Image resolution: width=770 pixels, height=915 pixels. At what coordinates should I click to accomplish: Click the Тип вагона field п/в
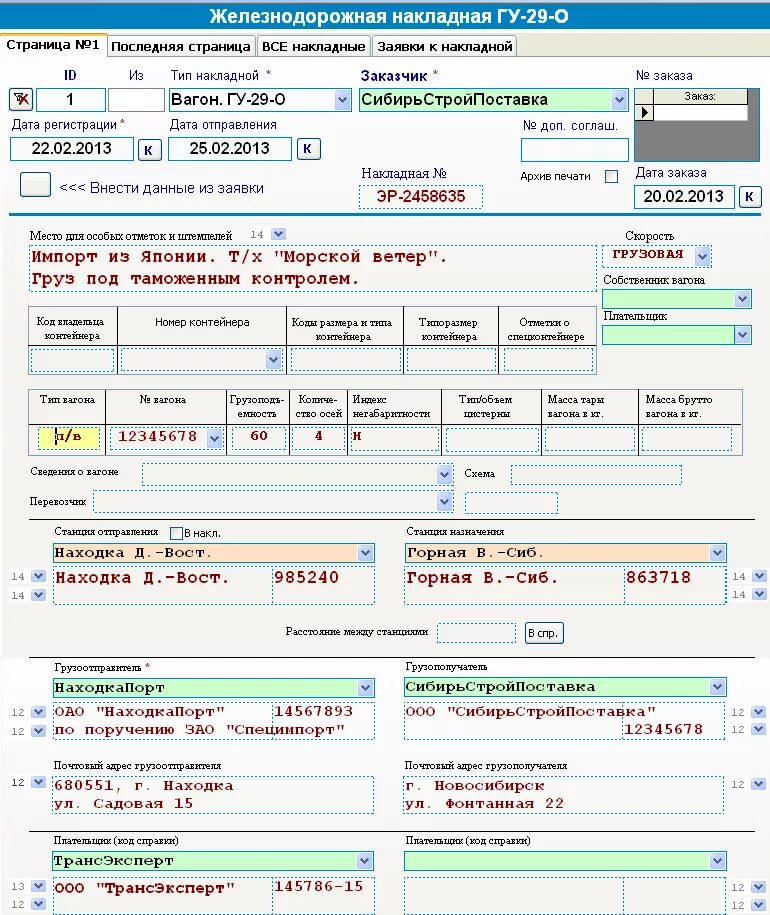click(x=68, y=437)
